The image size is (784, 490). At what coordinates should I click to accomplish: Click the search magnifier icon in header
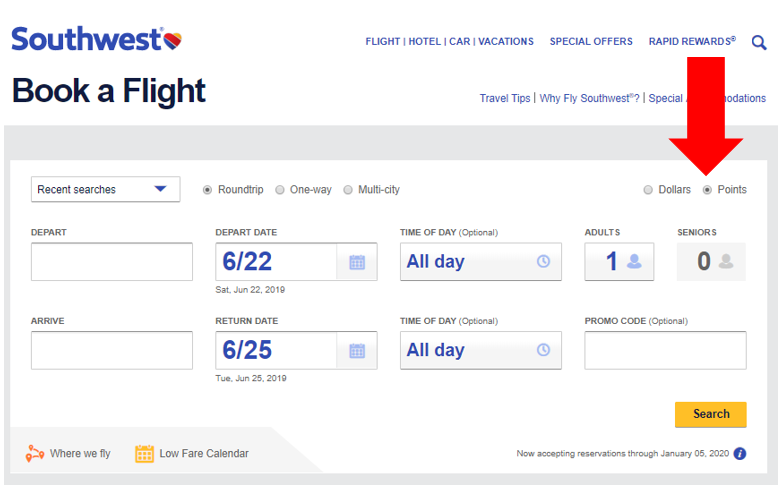[x=759, y=42]
